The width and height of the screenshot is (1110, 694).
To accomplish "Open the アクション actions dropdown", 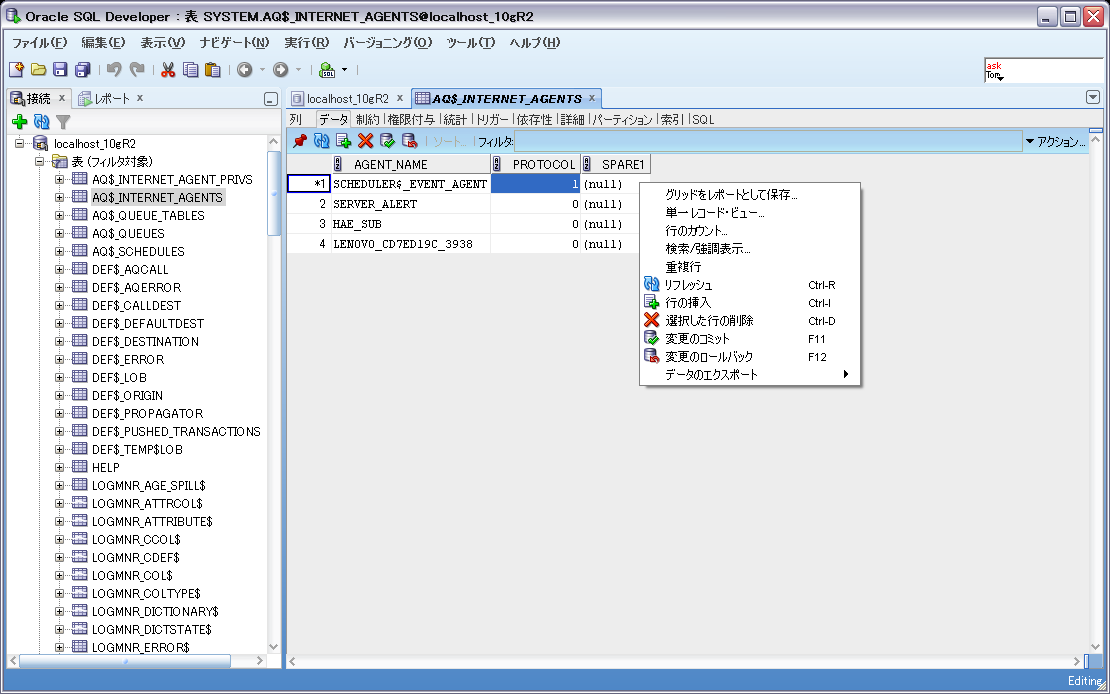I will [1055, 142].
